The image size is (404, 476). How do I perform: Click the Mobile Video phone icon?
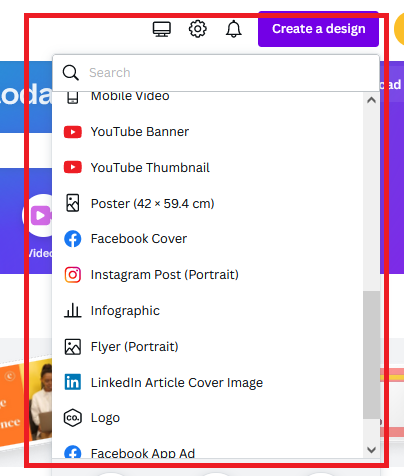[x=72, y=97]
